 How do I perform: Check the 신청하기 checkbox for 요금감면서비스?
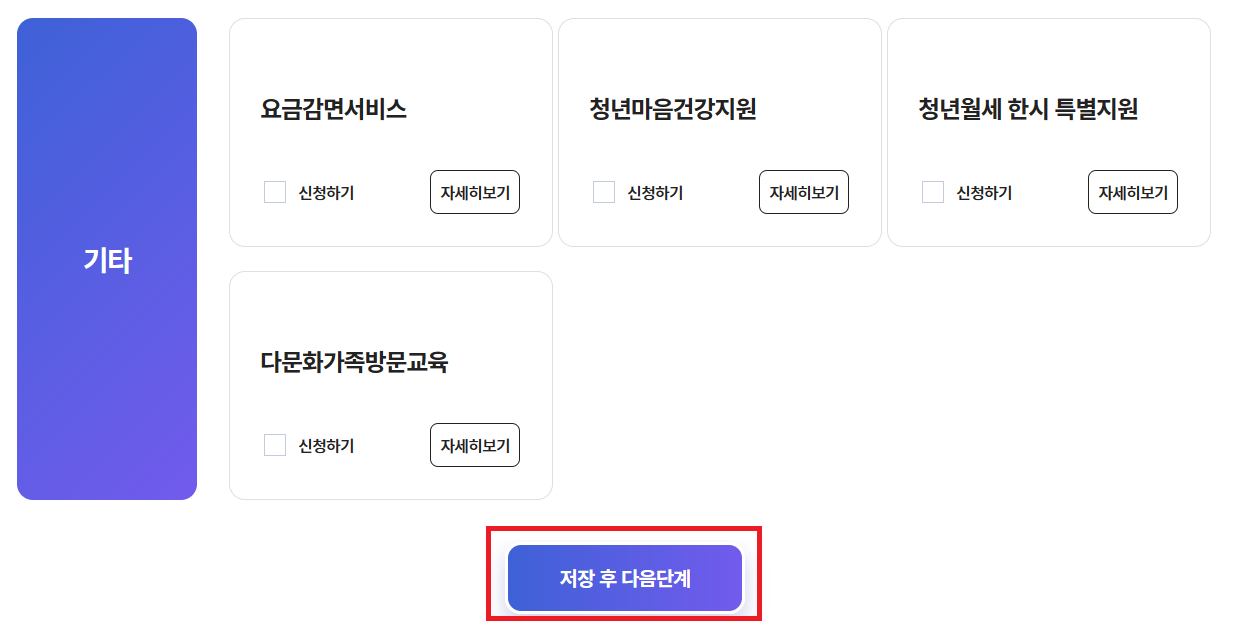[x=275, y=192]
